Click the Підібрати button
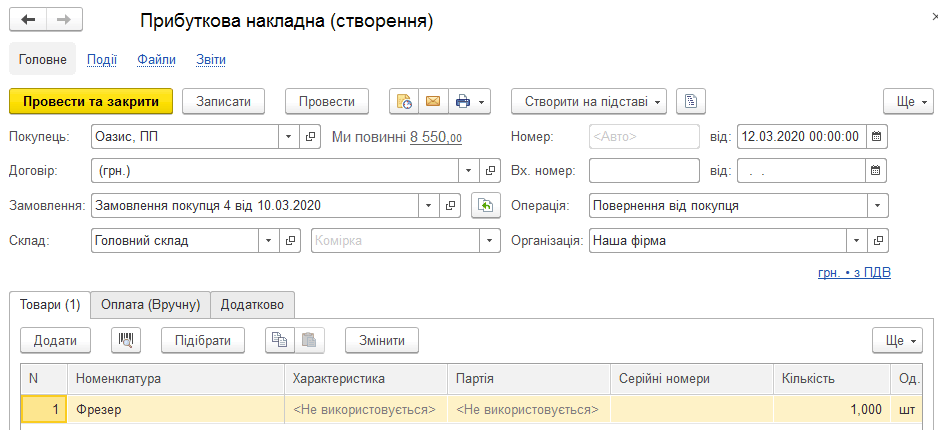The height and width of the screenshot is (430, 938). click(x=203, y=340)
